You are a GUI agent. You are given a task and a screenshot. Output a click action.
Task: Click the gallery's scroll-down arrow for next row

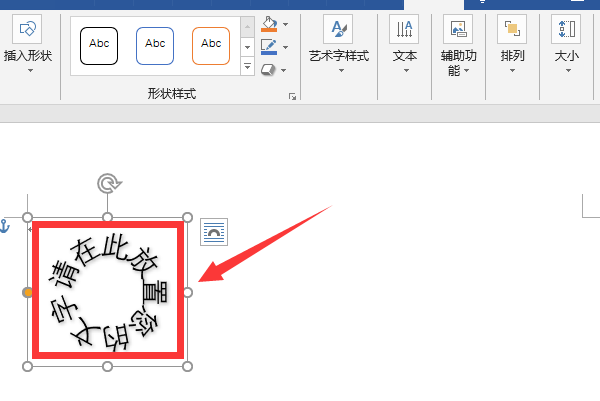tap(248, 47)
